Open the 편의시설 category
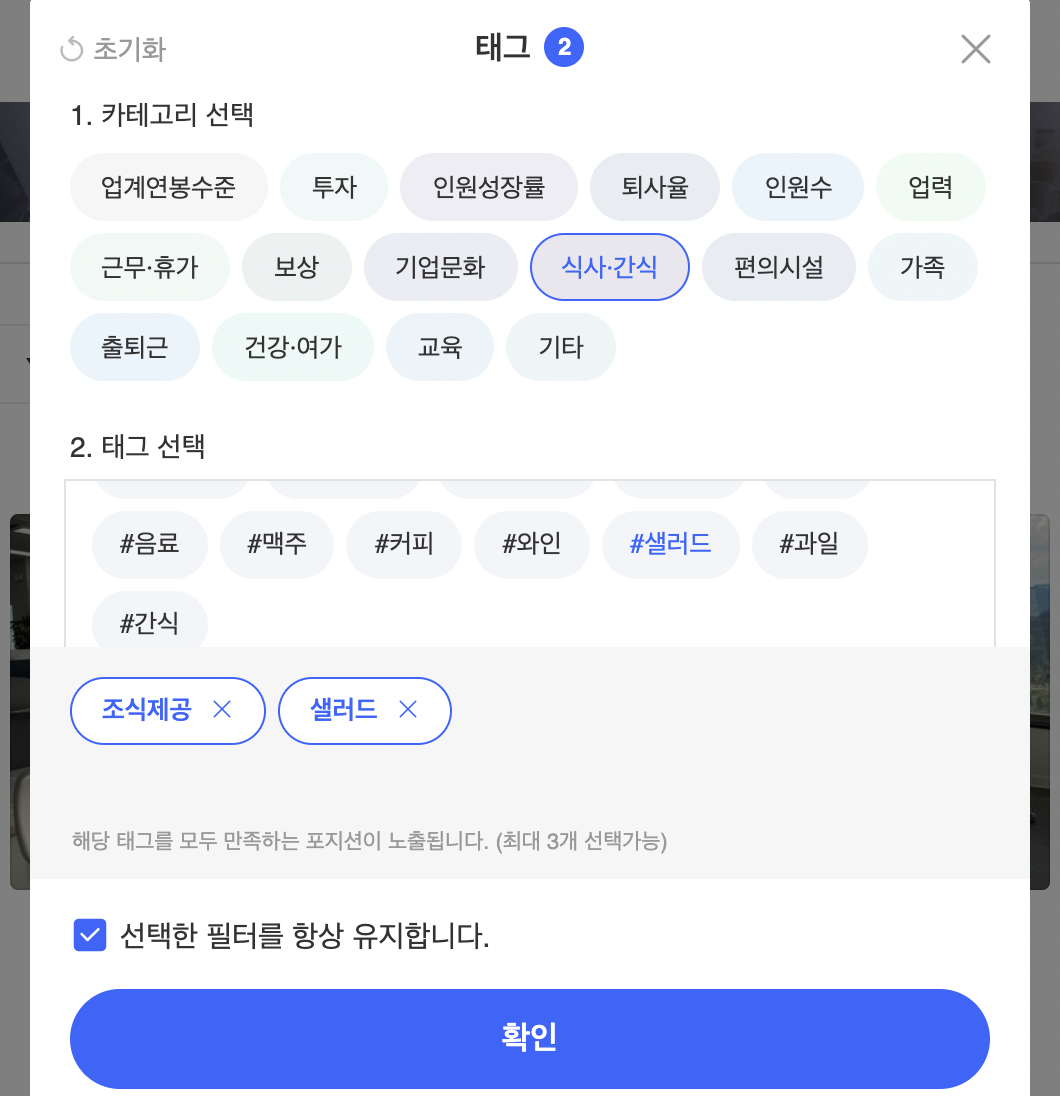1060x1096 pixels. 778,267
